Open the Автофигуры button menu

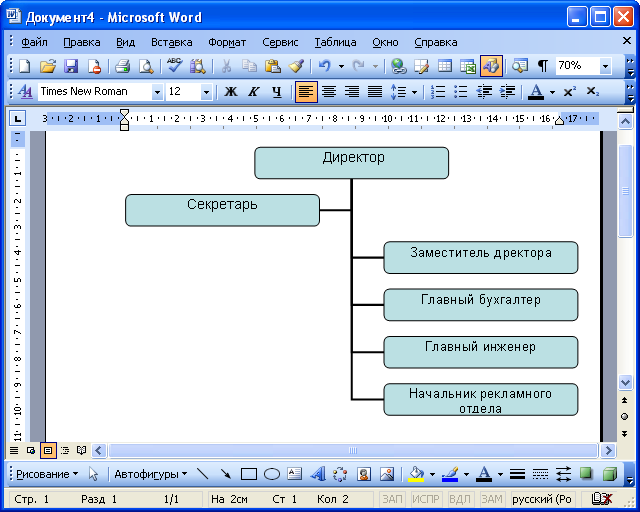[150, 474]
